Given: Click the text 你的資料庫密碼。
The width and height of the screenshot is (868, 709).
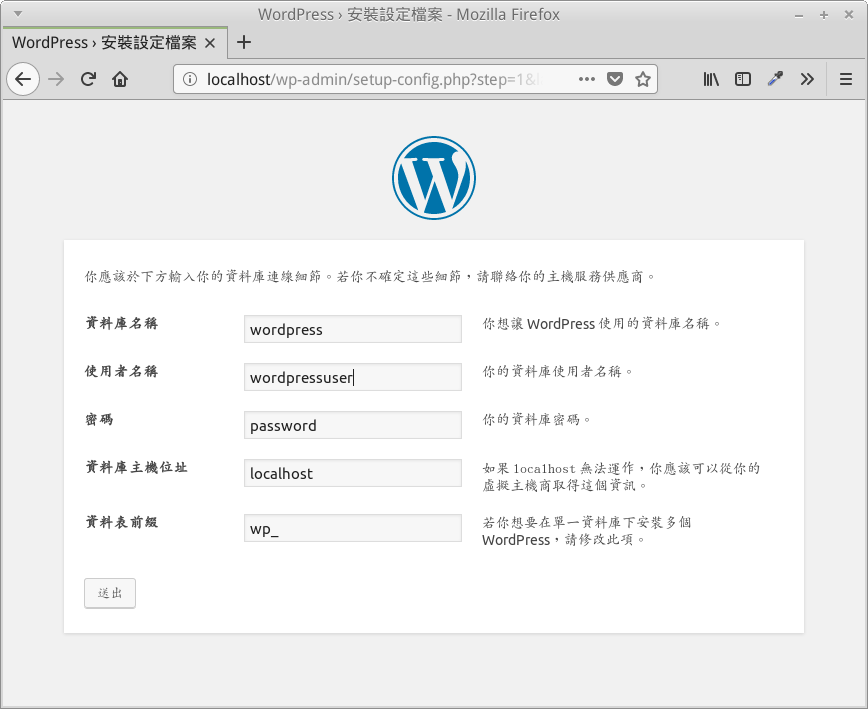Looking at the screenshot, I should click(x=536, y=420).
